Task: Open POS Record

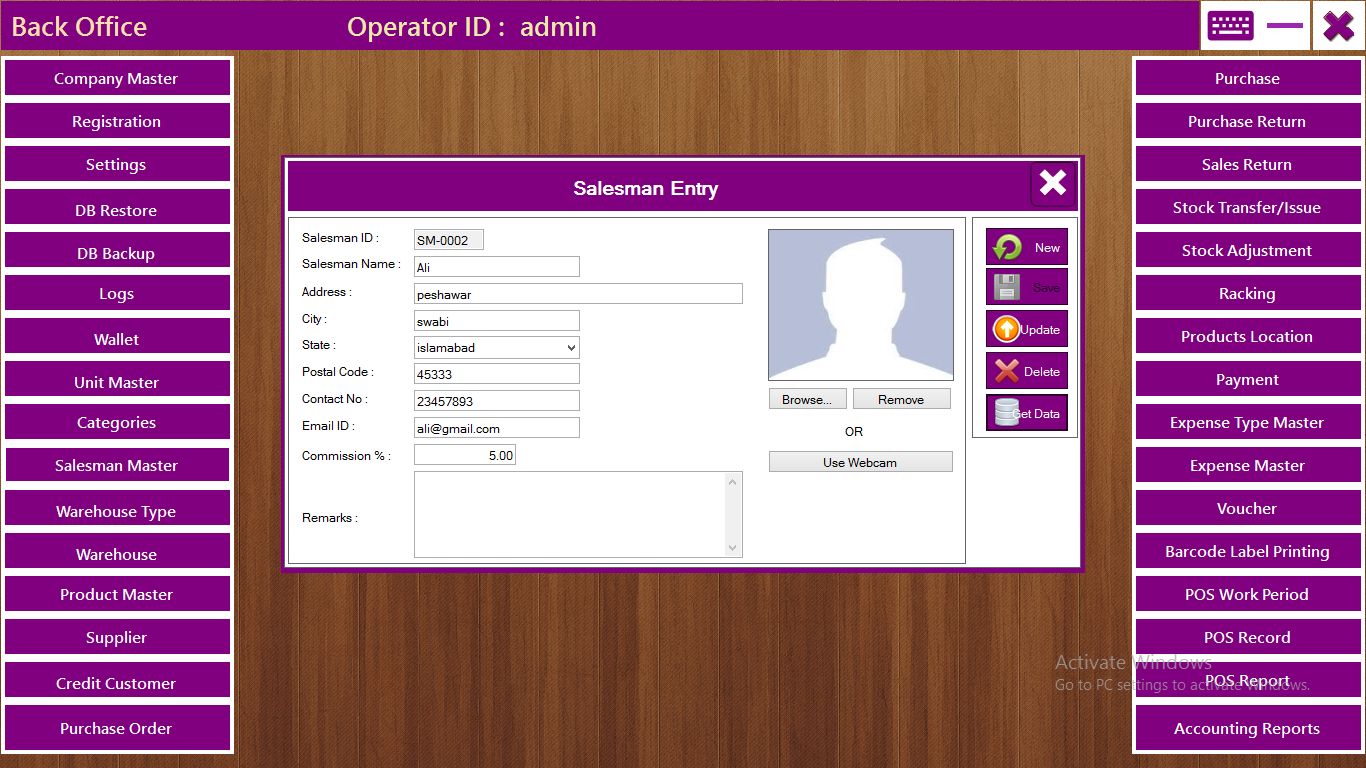Action: [x=1247, y=637]
